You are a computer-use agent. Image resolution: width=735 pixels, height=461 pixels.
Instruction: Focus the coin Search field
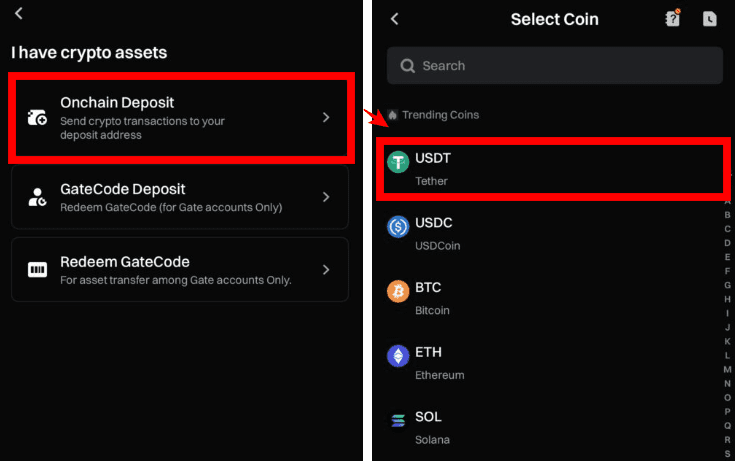[555, 66]
